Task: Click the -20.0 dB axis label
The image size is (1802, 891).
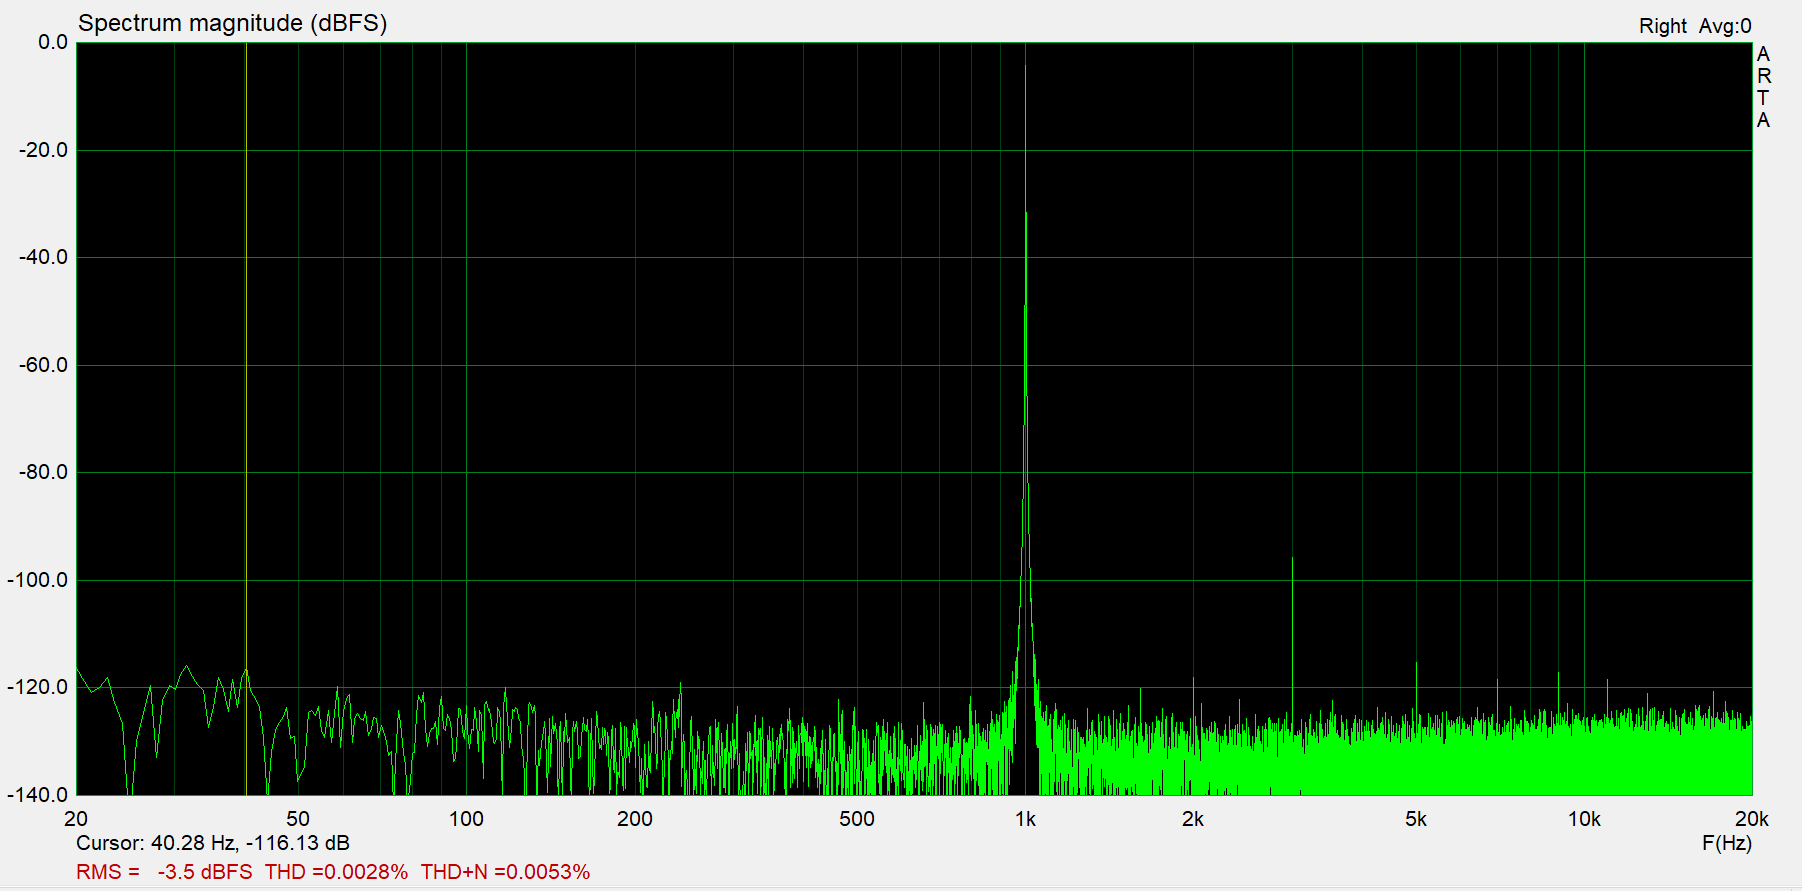Action: (x=43, y=150)
